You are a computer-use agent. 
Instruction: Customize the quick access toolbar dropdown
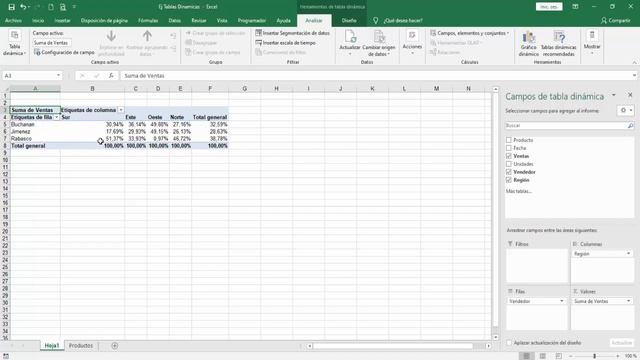[74, 7]
